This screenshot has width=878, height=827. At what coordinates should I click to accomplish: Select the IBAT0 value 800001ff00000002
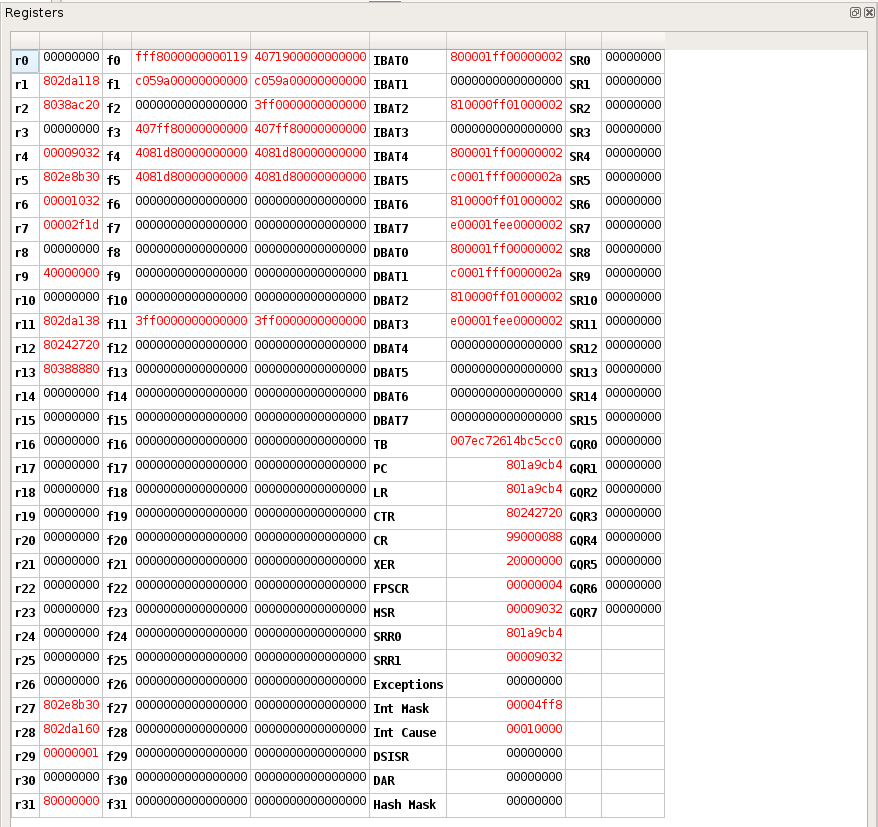(506, 57)
